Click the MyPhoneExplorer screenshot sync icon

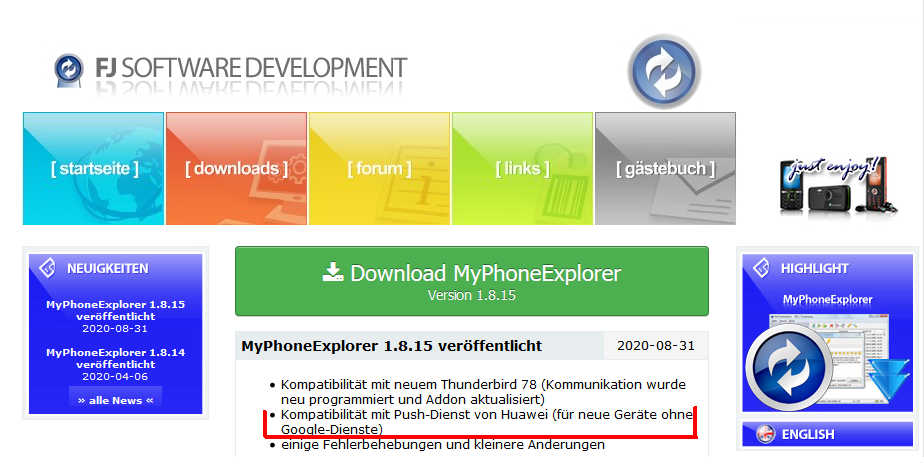[x=790, y=367]
